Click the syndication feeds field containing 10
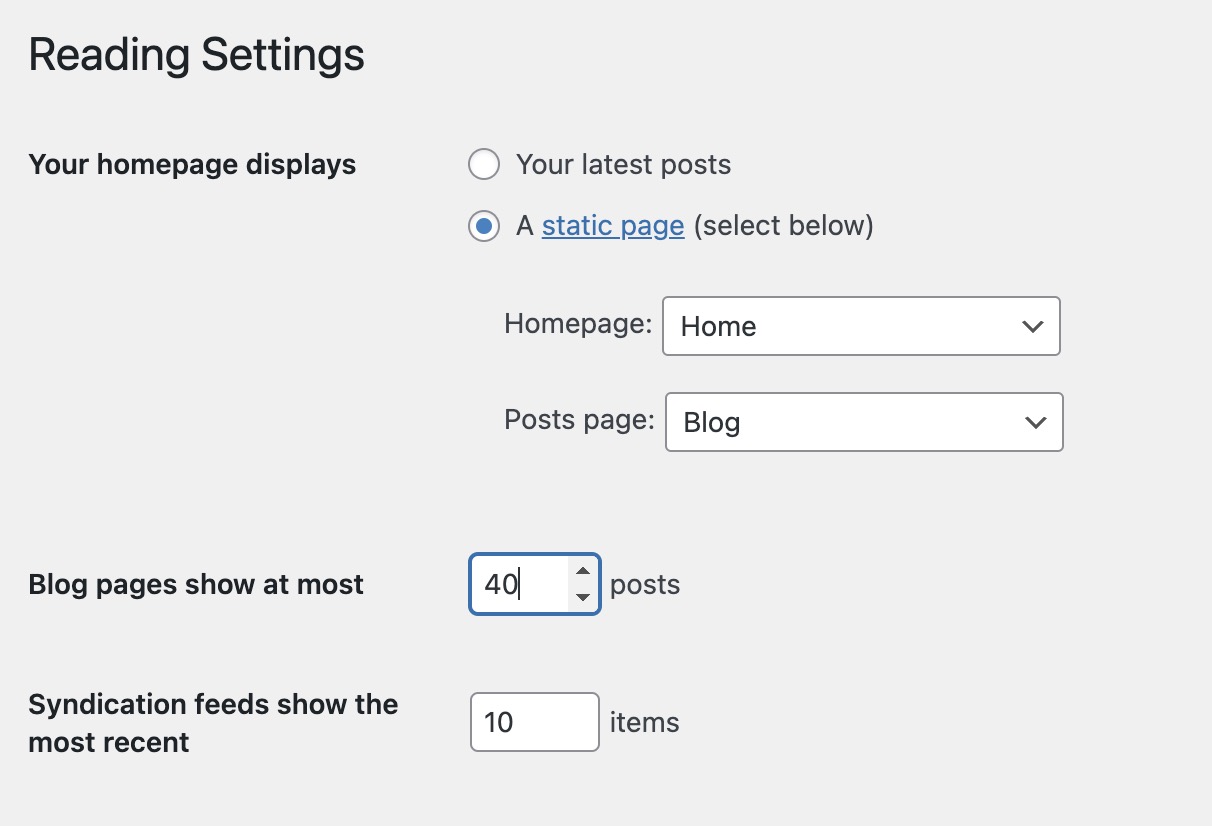1212x826 pixels. tap(534, 722)
